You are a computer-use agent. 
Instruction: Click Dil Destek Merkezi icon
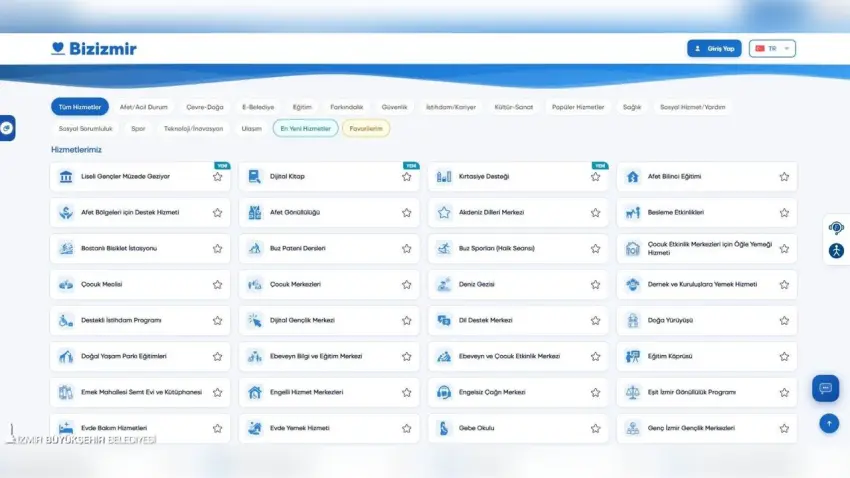[x=443, y=320]
